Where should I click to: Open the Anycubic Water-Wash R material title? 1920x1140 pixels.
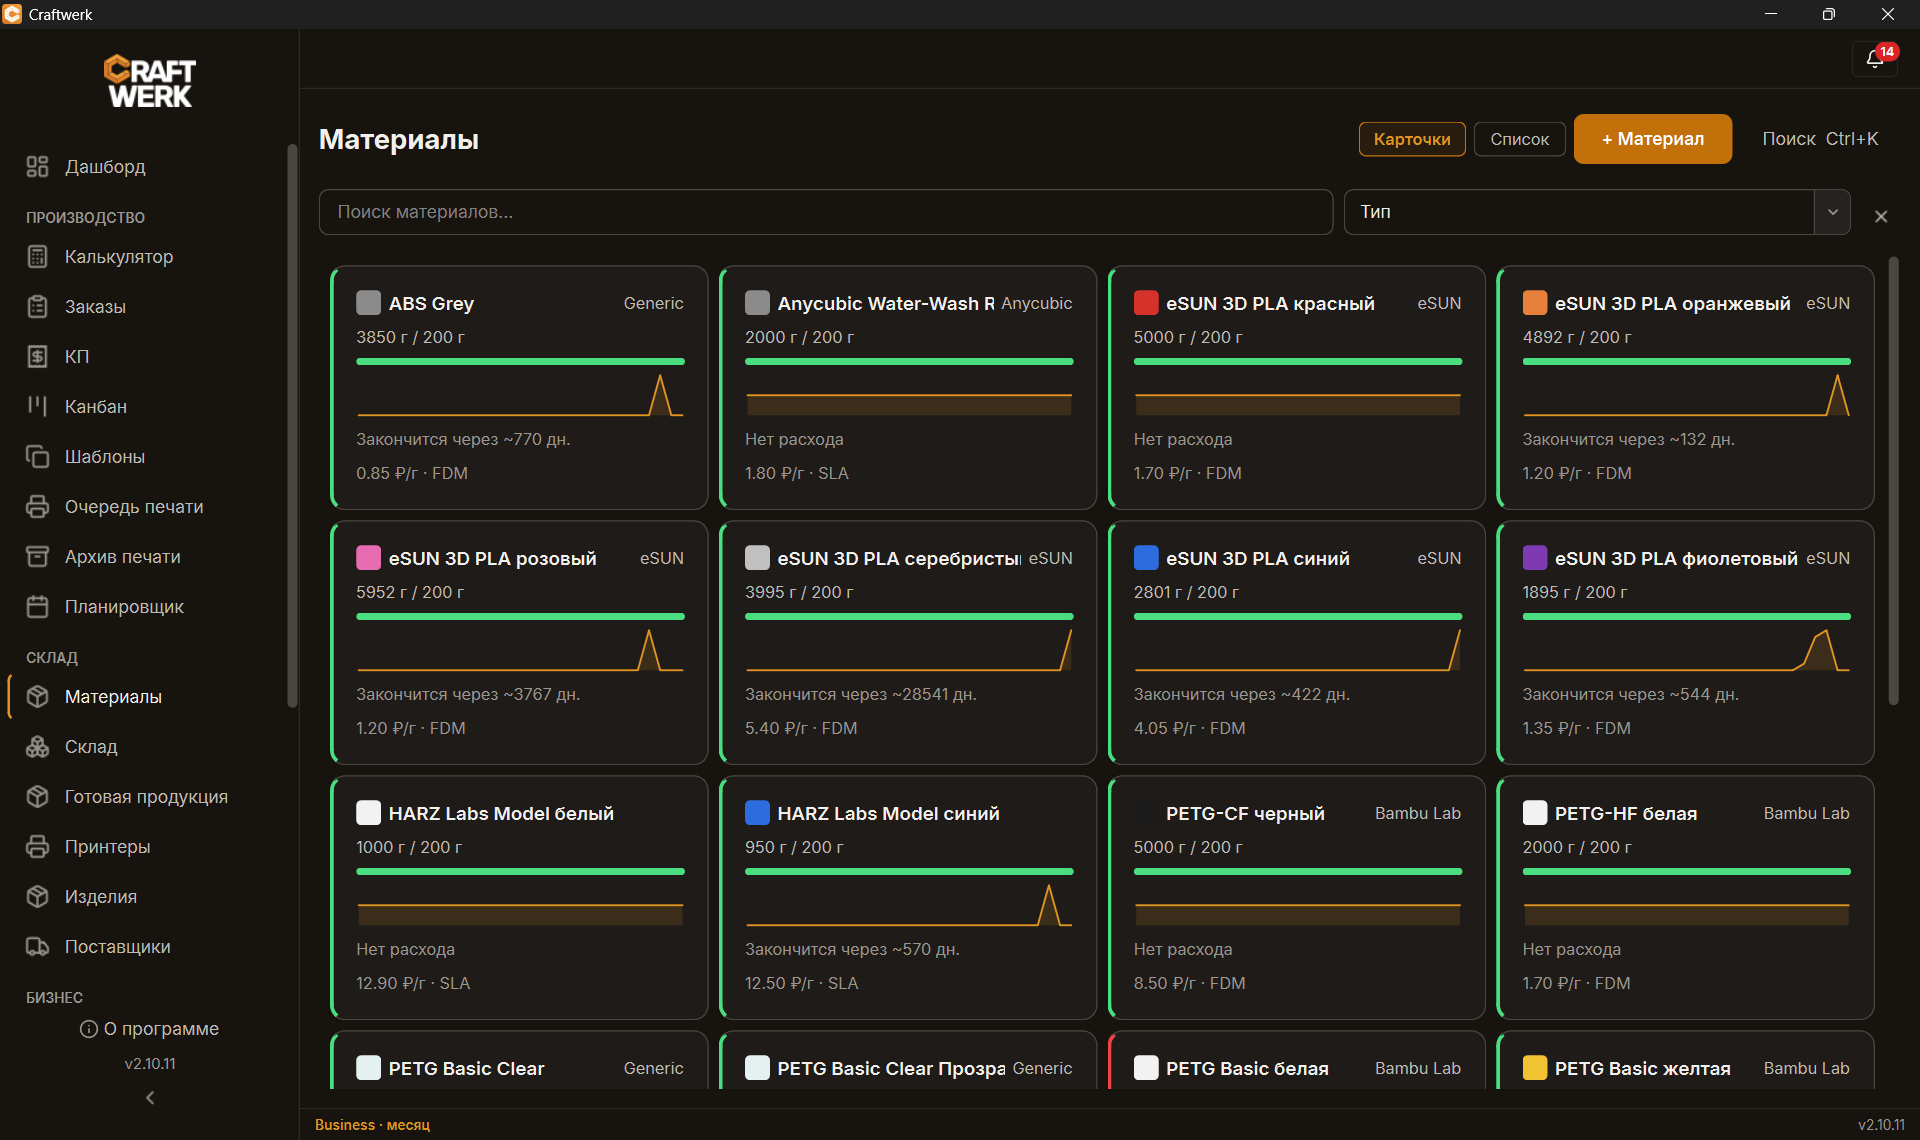pyautogui.click(x=886, y=303)
